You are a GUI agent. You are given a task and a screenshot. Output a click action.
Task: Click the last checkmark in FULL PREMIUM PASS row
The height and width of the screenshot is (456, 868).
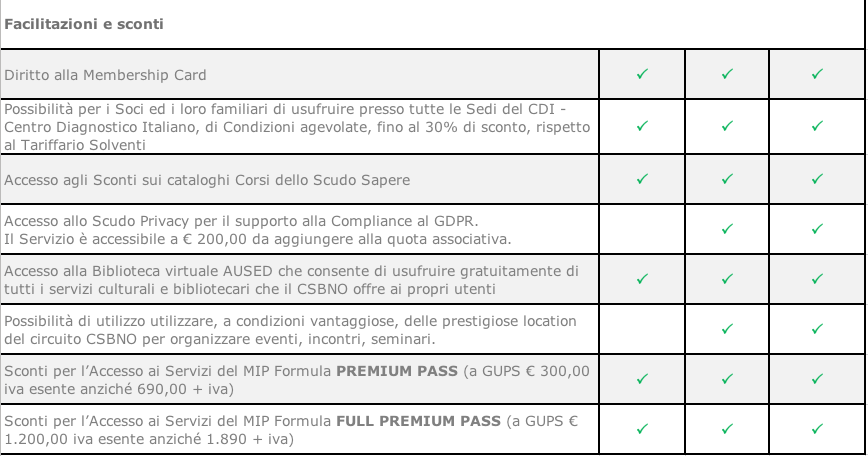click(817, 429)
